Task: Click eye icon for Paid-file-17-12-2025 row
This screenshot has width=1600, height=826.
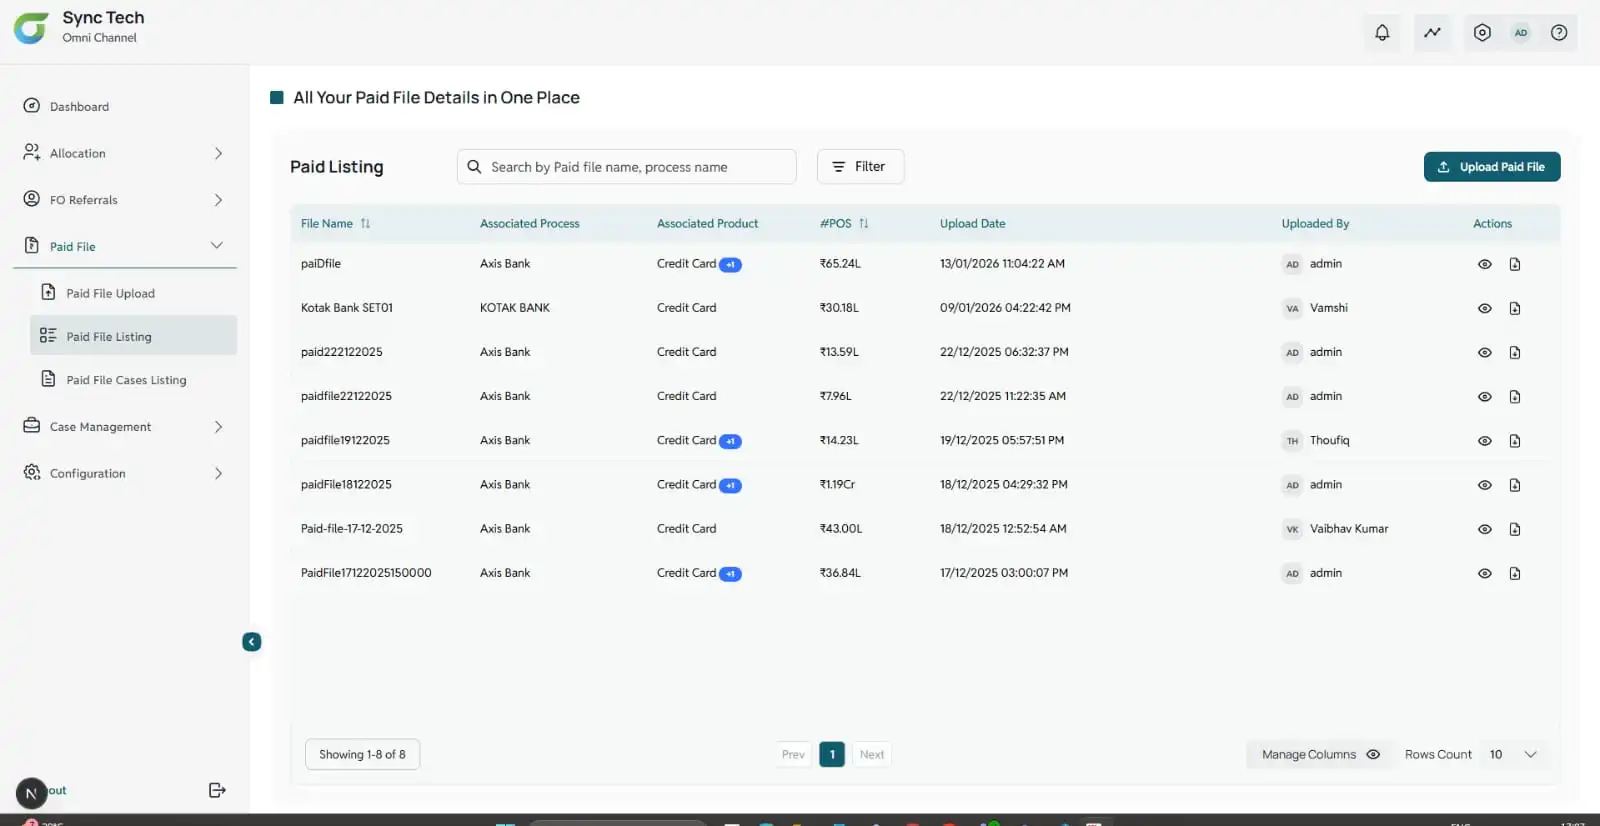Action: (1484, 530)
